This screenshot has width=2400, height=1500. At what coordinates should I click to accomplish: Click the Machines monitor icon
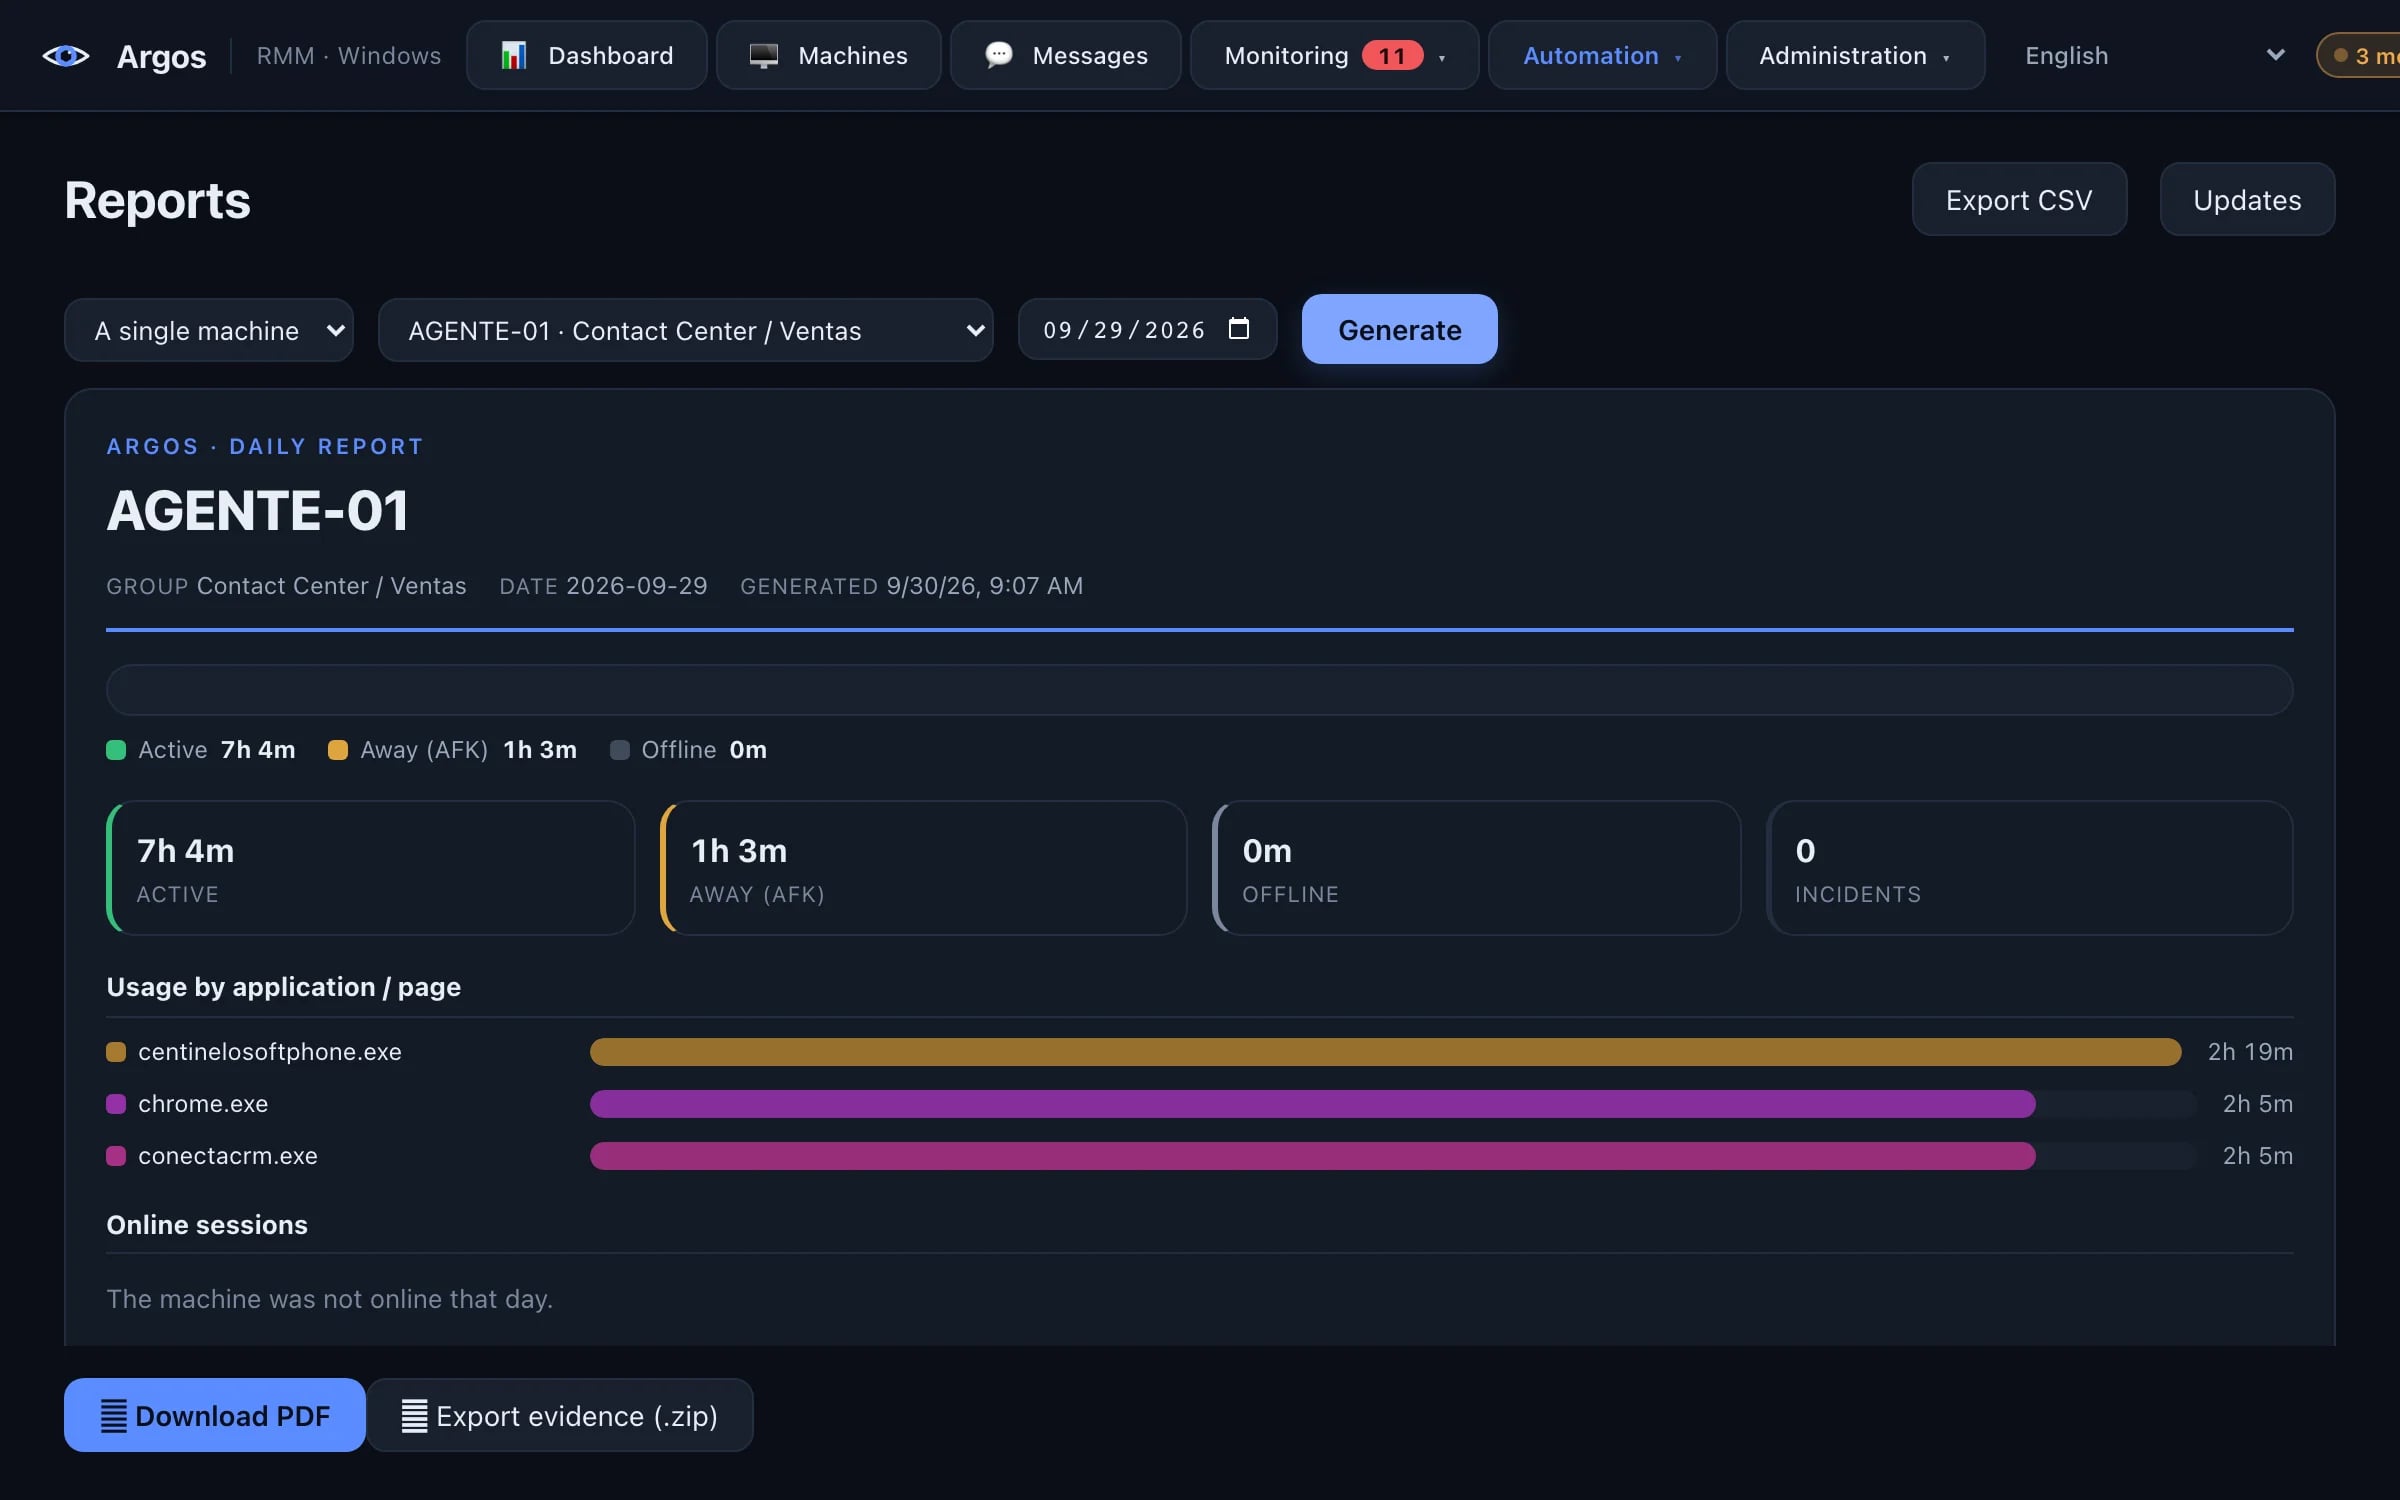coord(764,55)
